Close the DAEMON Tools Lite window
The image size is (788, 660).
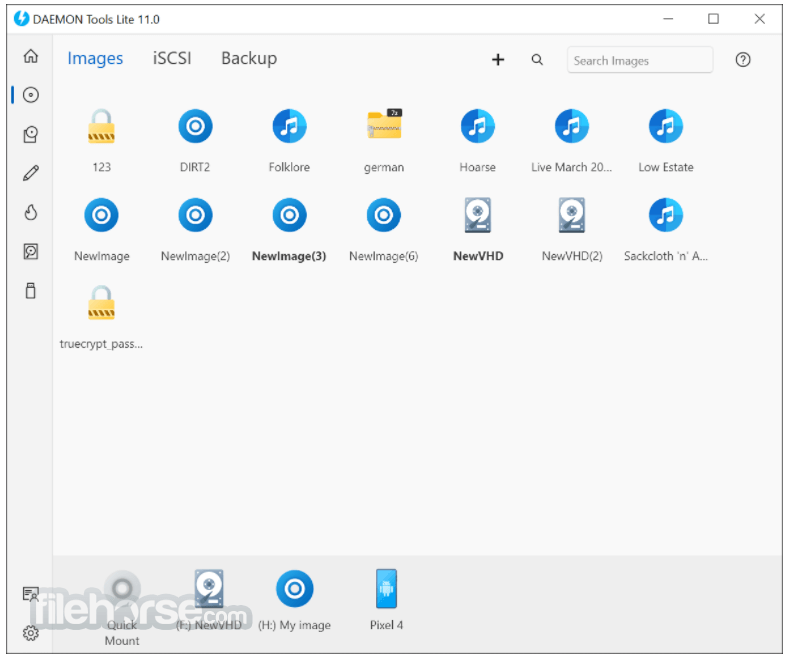[x=759, y=19]
